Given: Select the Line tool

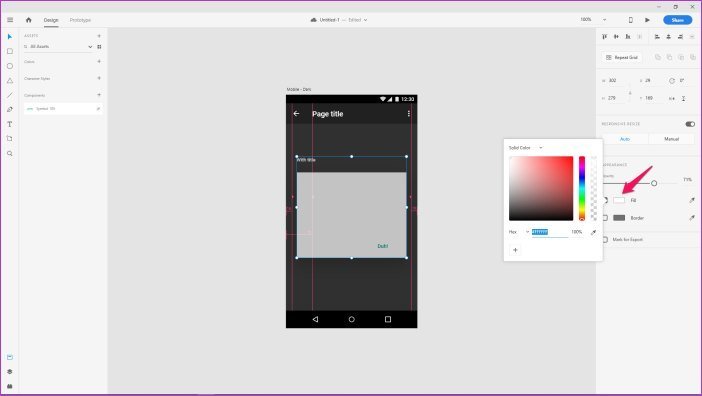Looking at the screenshot, I should tap(10, 95).
